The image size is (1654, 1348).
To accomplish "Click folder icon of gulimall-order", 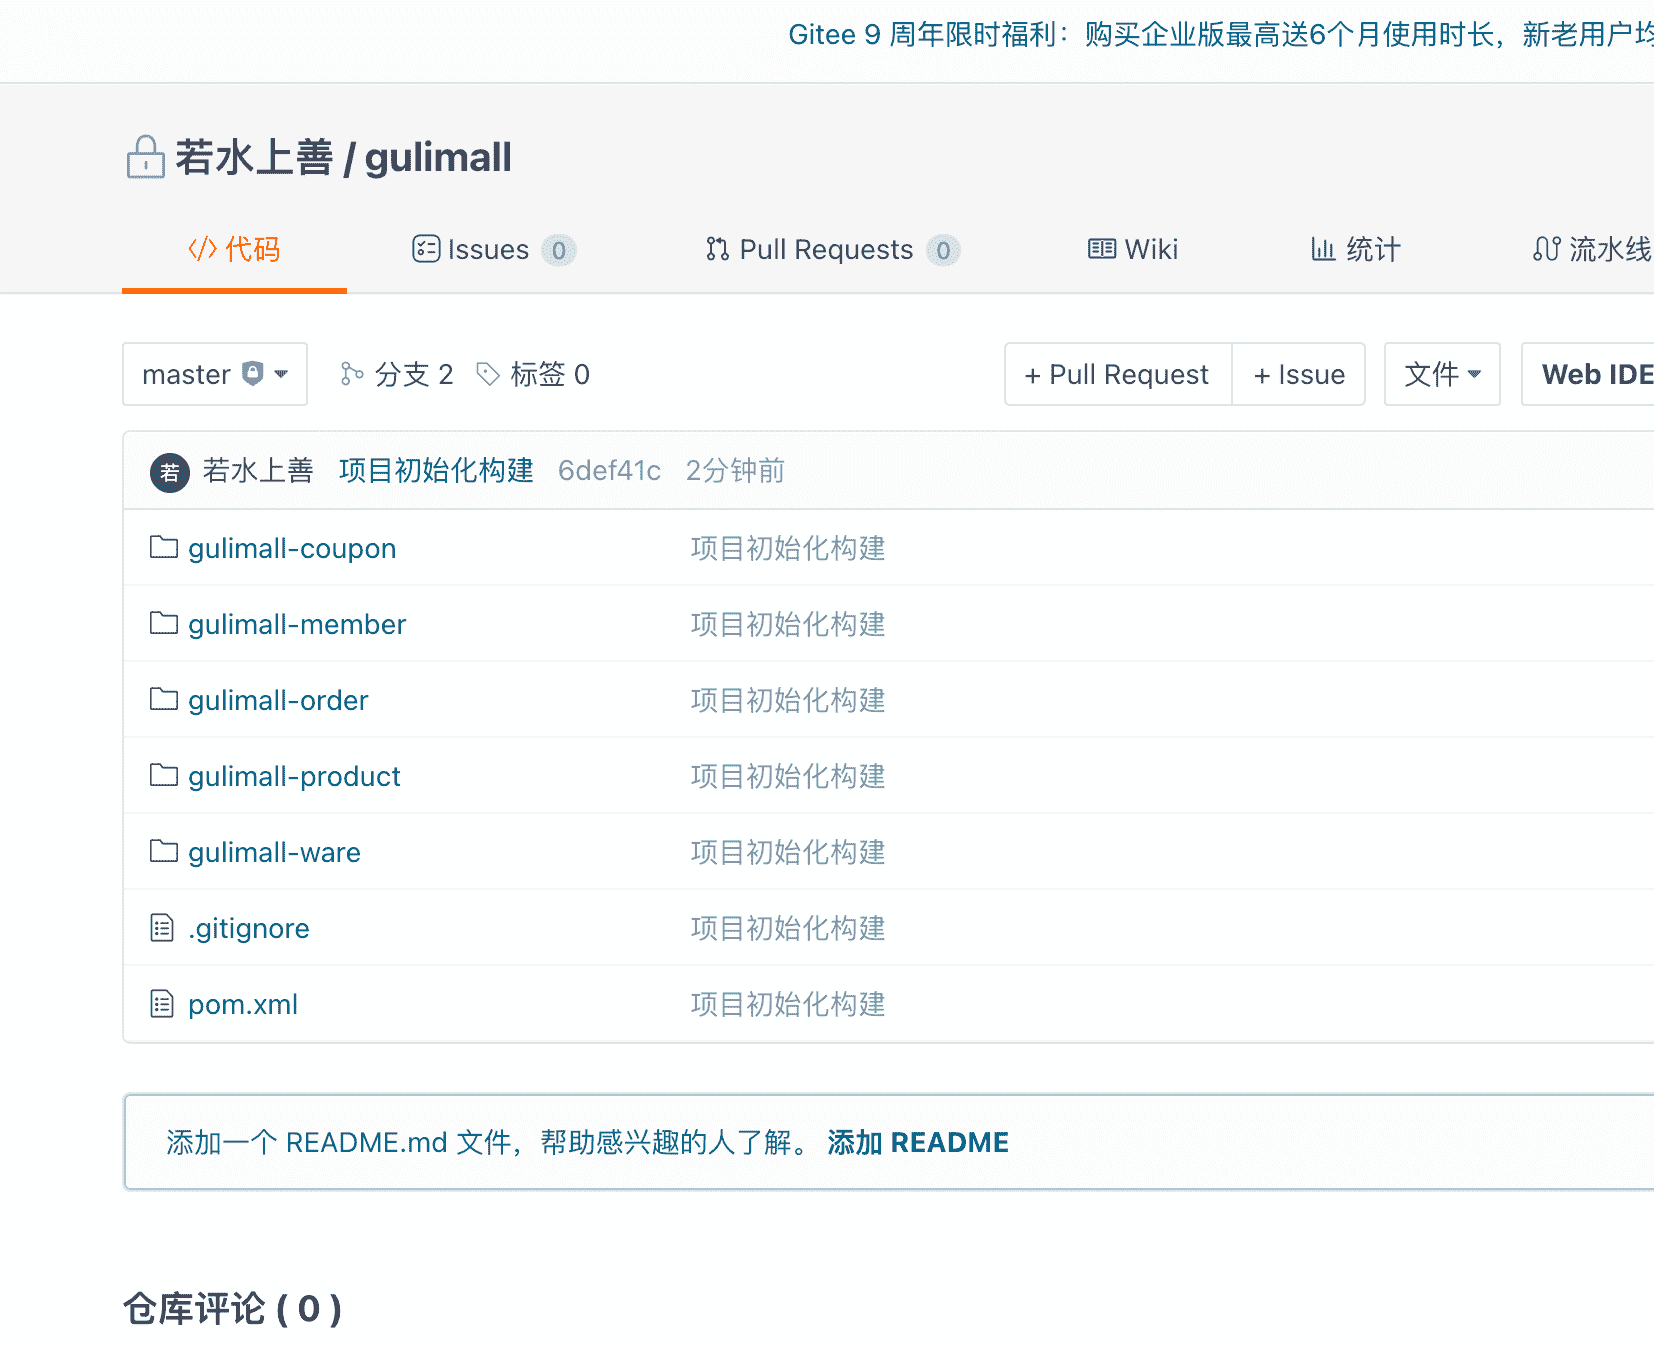I will pos(164,699).
